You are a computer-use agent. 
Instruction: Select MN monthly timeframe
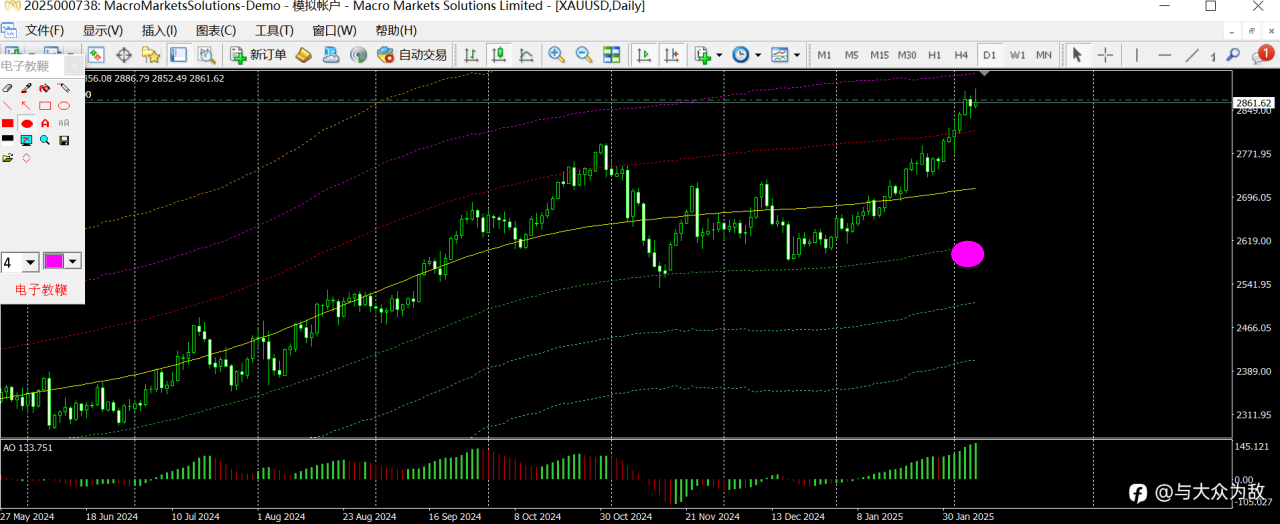pos(1043,55)
